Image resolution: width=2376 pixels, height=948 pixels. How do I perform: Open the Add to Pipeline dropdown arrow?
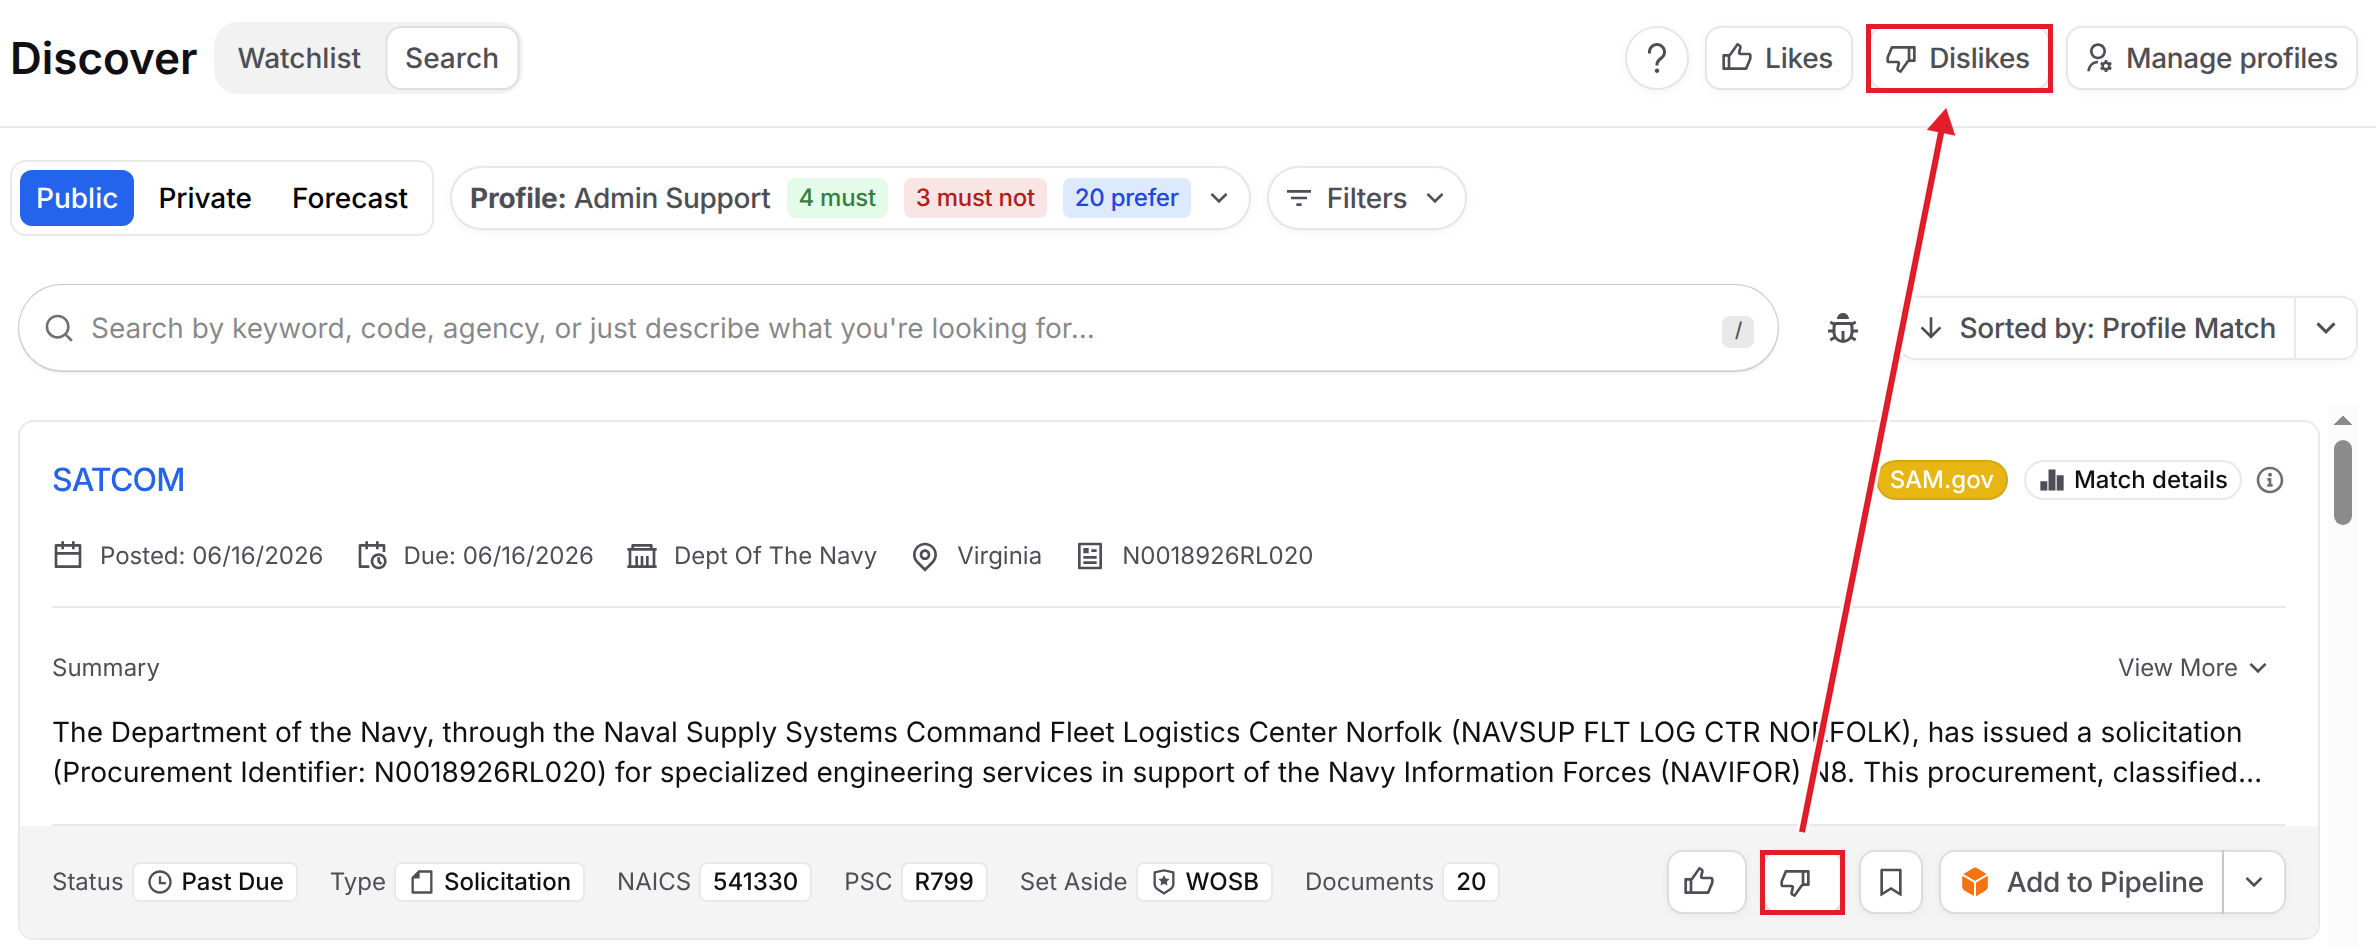click(x=2254, y=882)
